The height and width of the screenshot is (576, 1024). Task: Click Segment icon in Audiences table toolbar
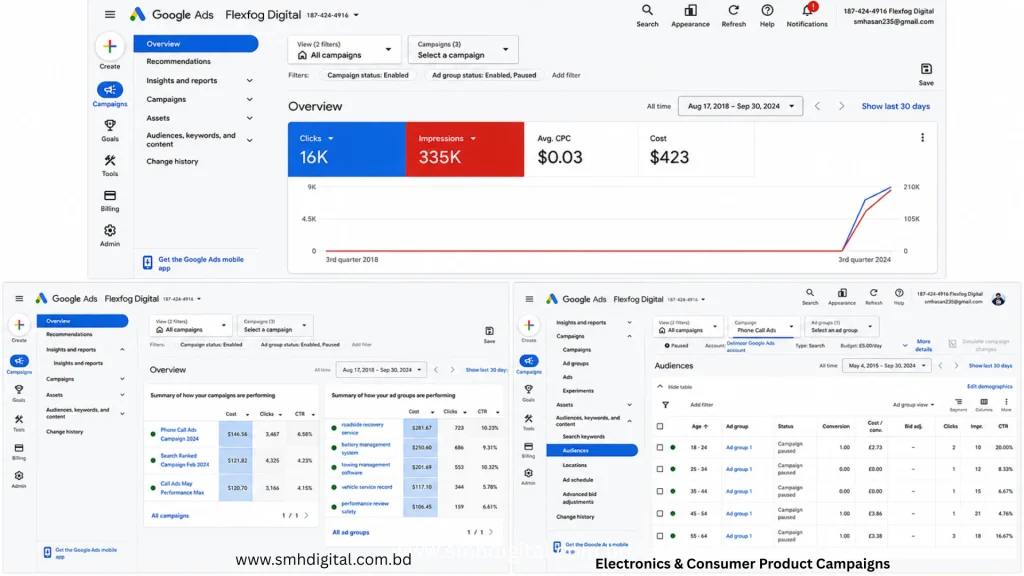[x=958, y=402]
